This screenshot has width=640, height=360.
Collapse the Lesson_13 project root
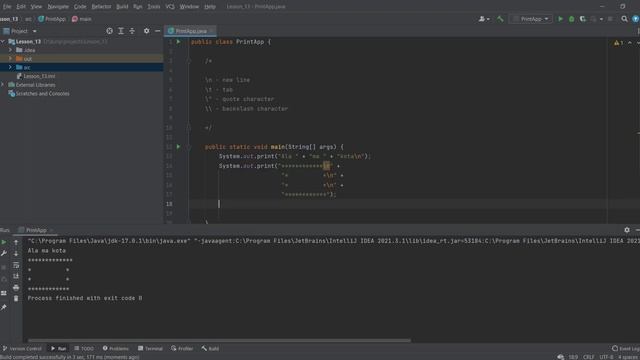tap(4, 41)
